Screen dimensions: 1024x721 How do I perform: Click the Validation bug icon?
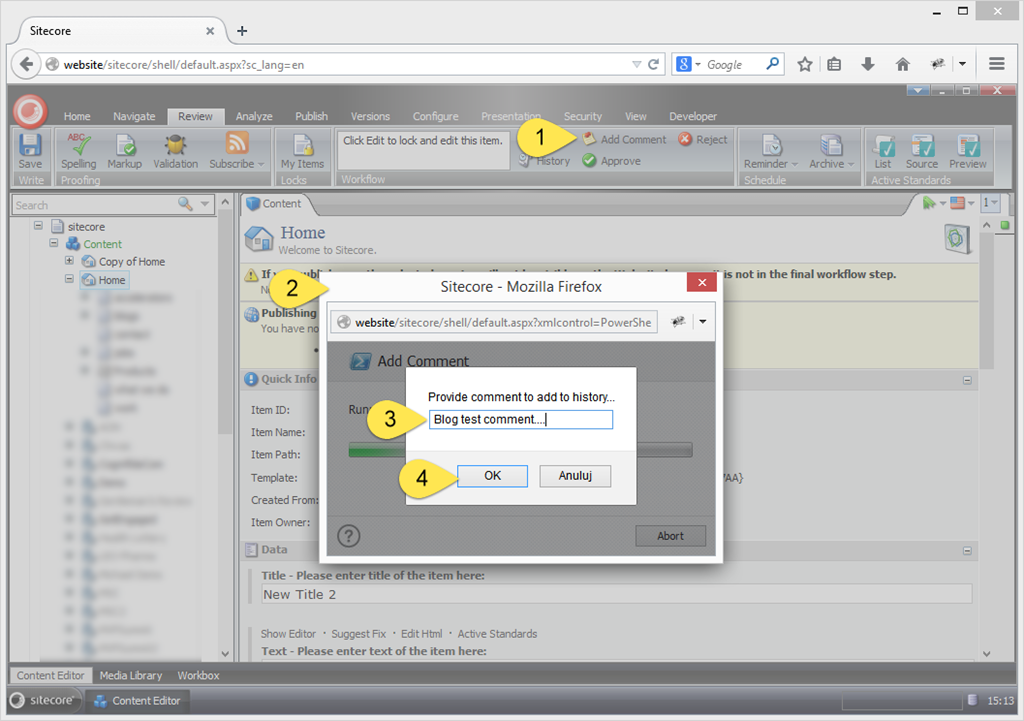point(175,150)
